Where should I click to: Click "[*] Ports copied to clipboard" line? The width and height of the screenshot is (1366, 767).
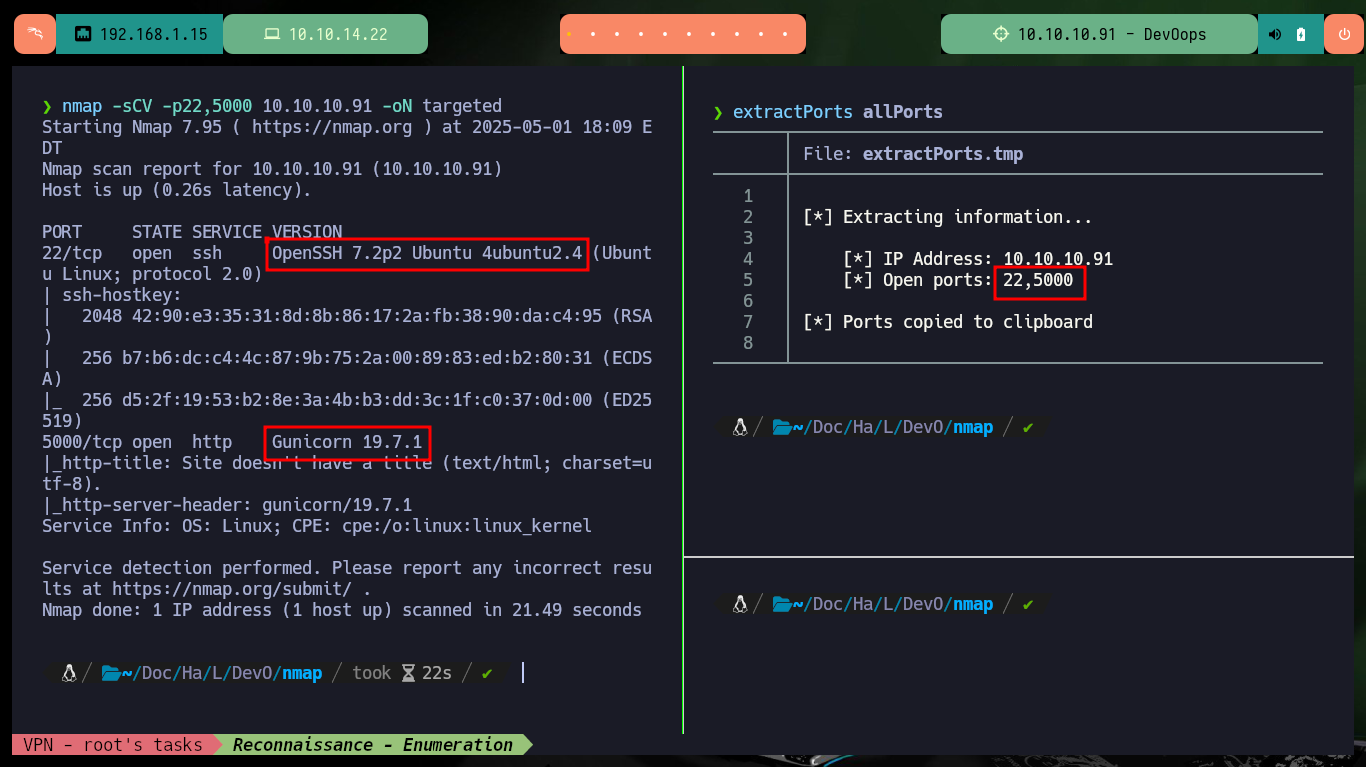[948, 322]
